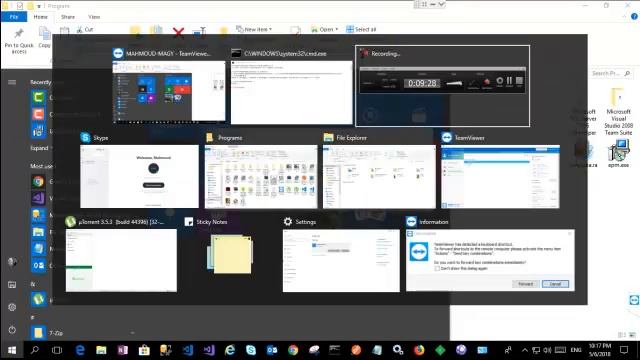This screenshot has height=360, width=640.
Task: Open Microsoft Store taskbar icon
Action: (x=144, y=350)
